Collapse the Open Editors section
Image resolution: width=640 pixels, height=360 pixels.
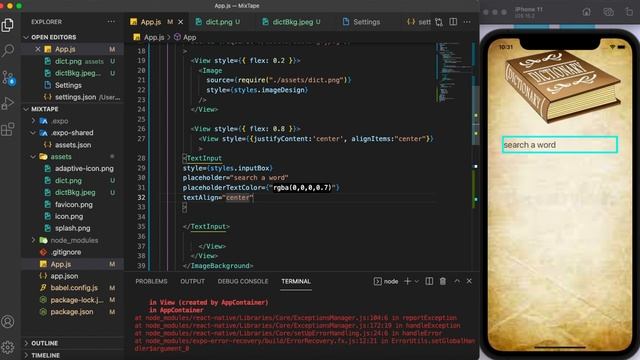(x=72, y=37)
